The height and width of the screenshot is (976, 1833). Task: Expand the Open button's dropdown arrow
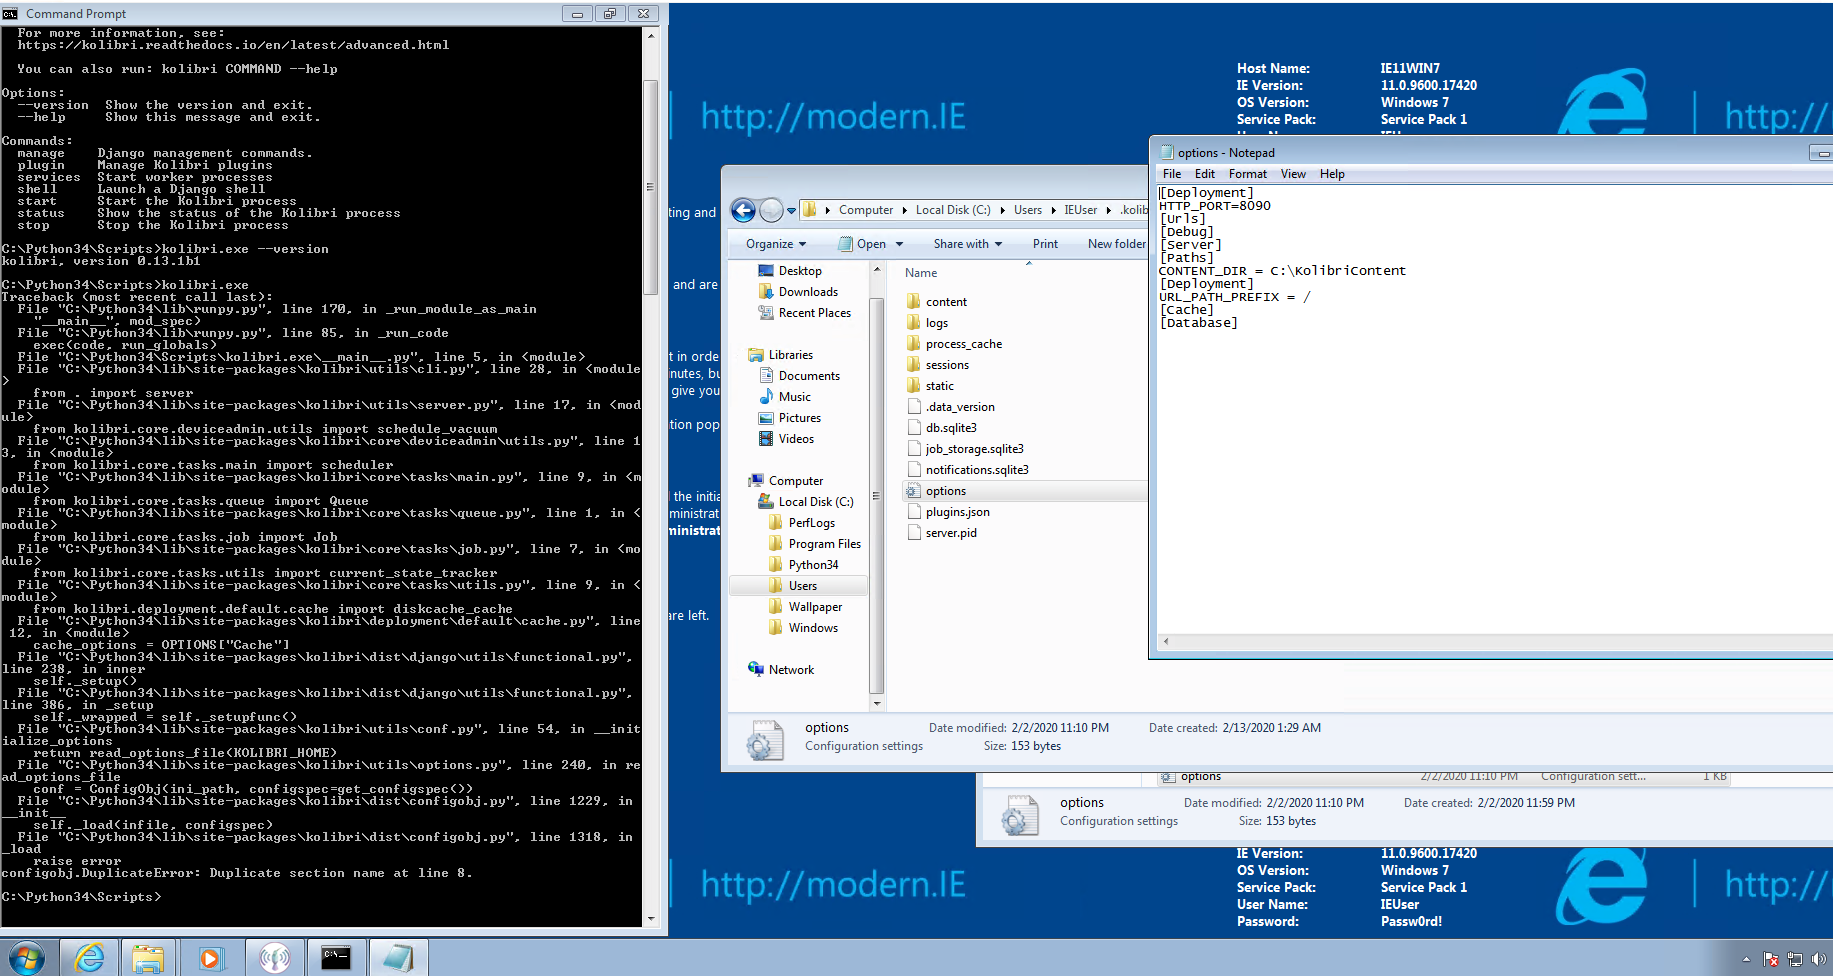pyautogui.click(x=898, y=243)
